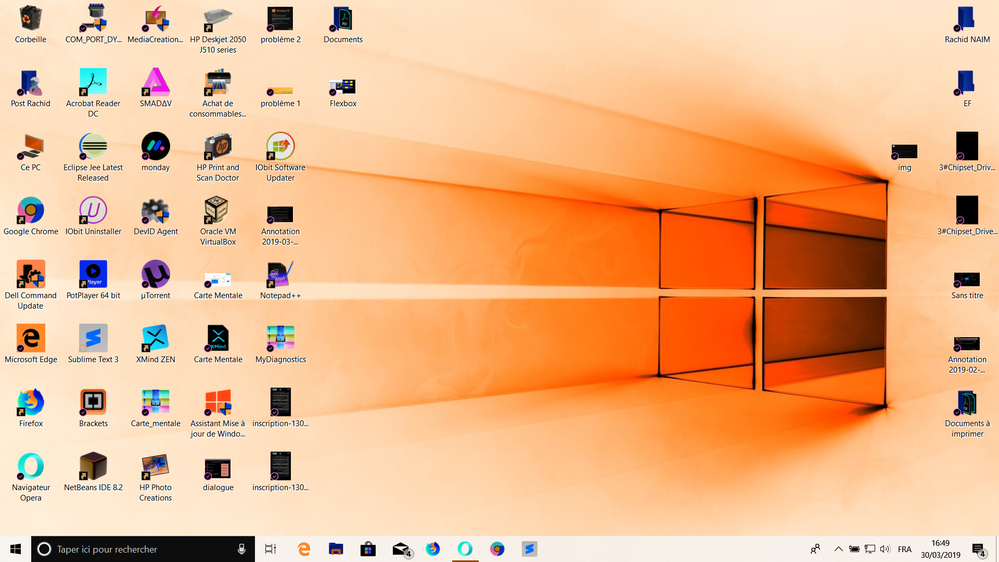Open Edge from the taskbar
This screenshot has height=562, width=999.
[304, 549]
